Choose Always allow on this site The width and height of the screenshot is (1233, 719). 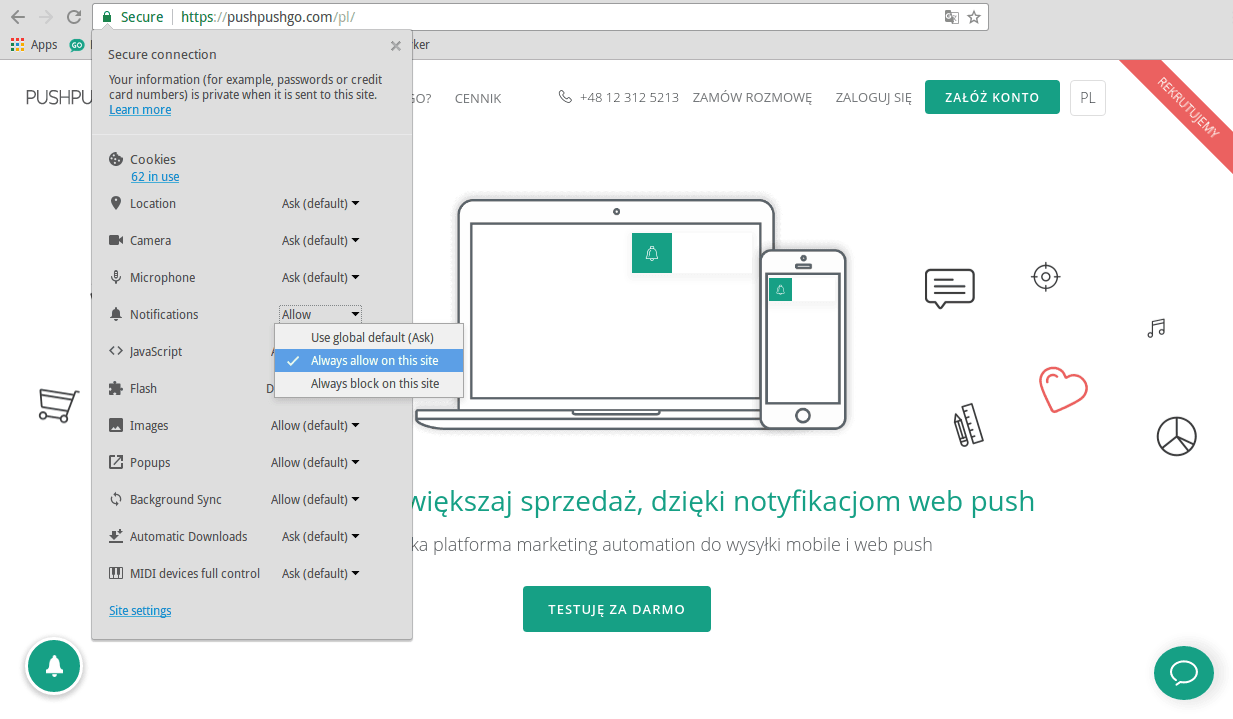point(369,361)
